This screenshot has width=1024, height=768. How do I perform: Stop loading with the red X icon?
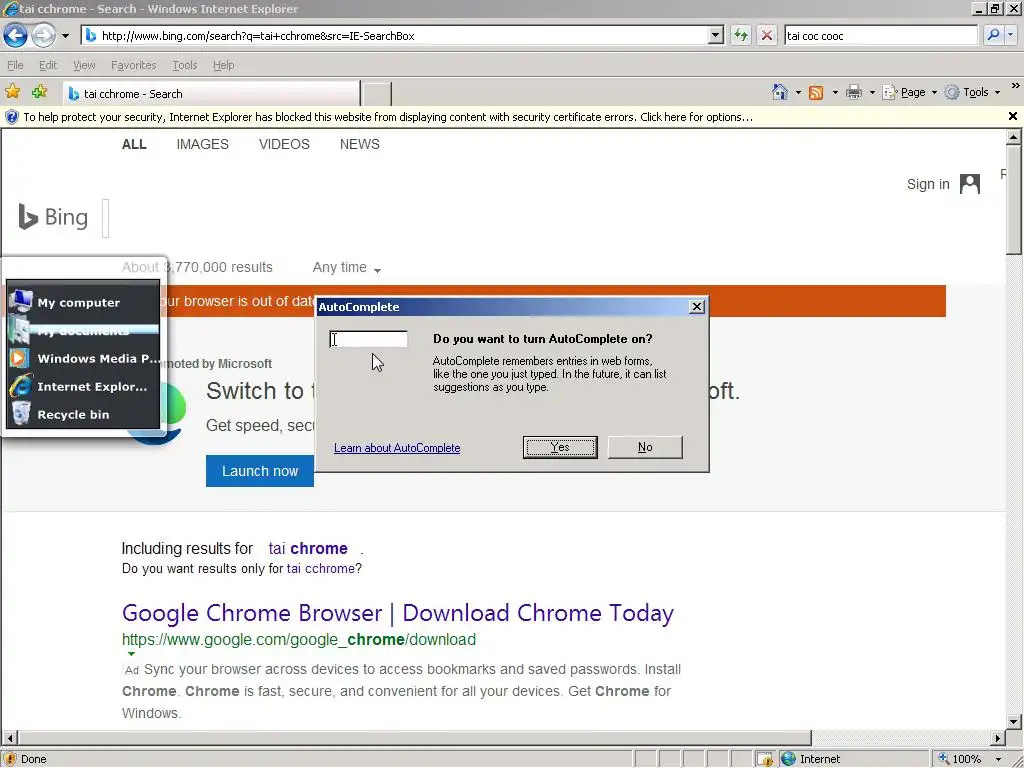767,36
